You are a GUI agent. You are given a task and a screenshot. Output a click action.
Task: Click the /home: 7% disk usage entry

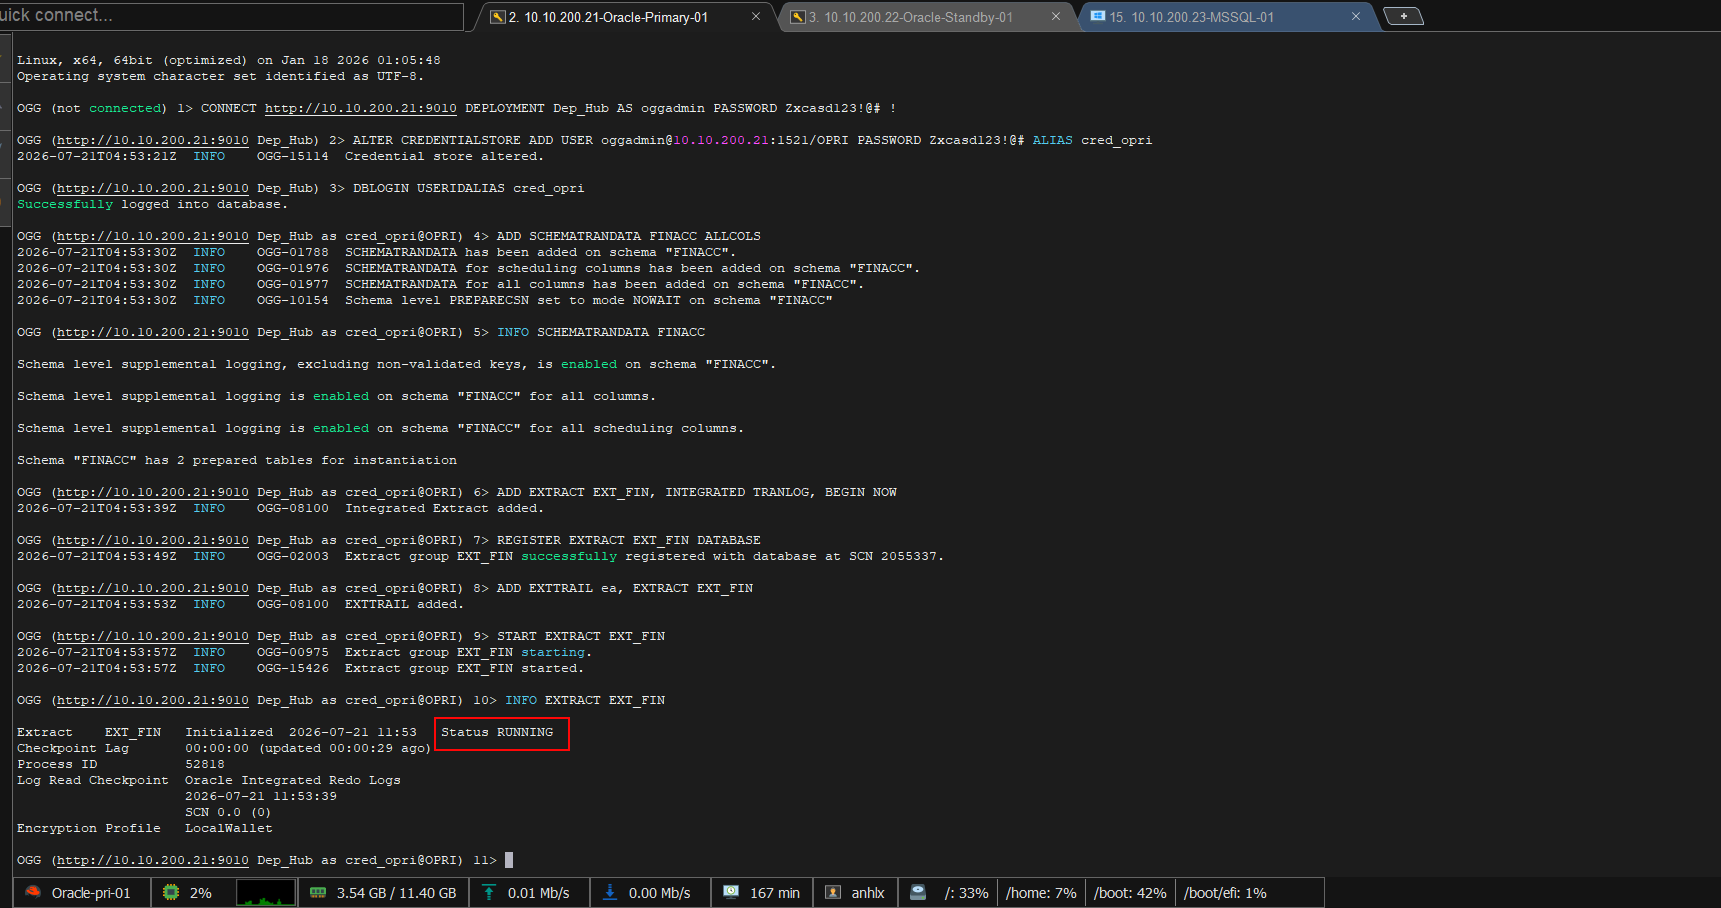point(1041,893)
